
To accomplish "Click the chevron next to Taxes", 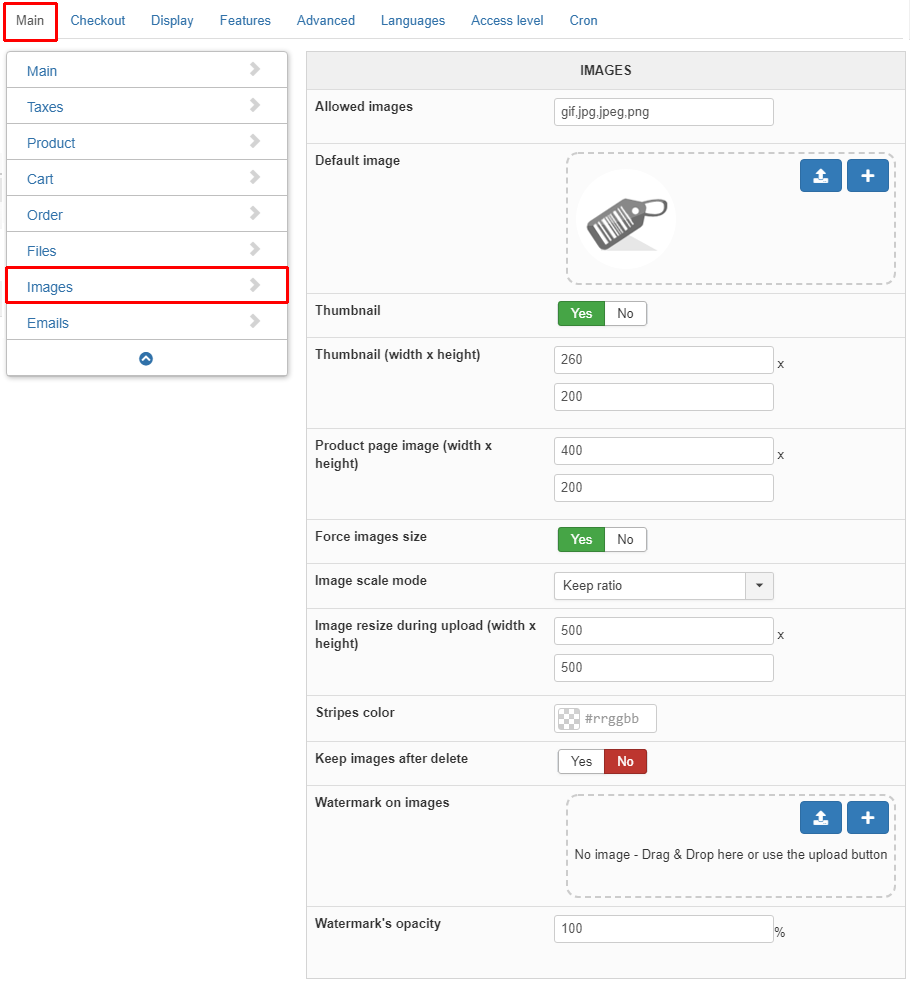I will coord(254,105).
